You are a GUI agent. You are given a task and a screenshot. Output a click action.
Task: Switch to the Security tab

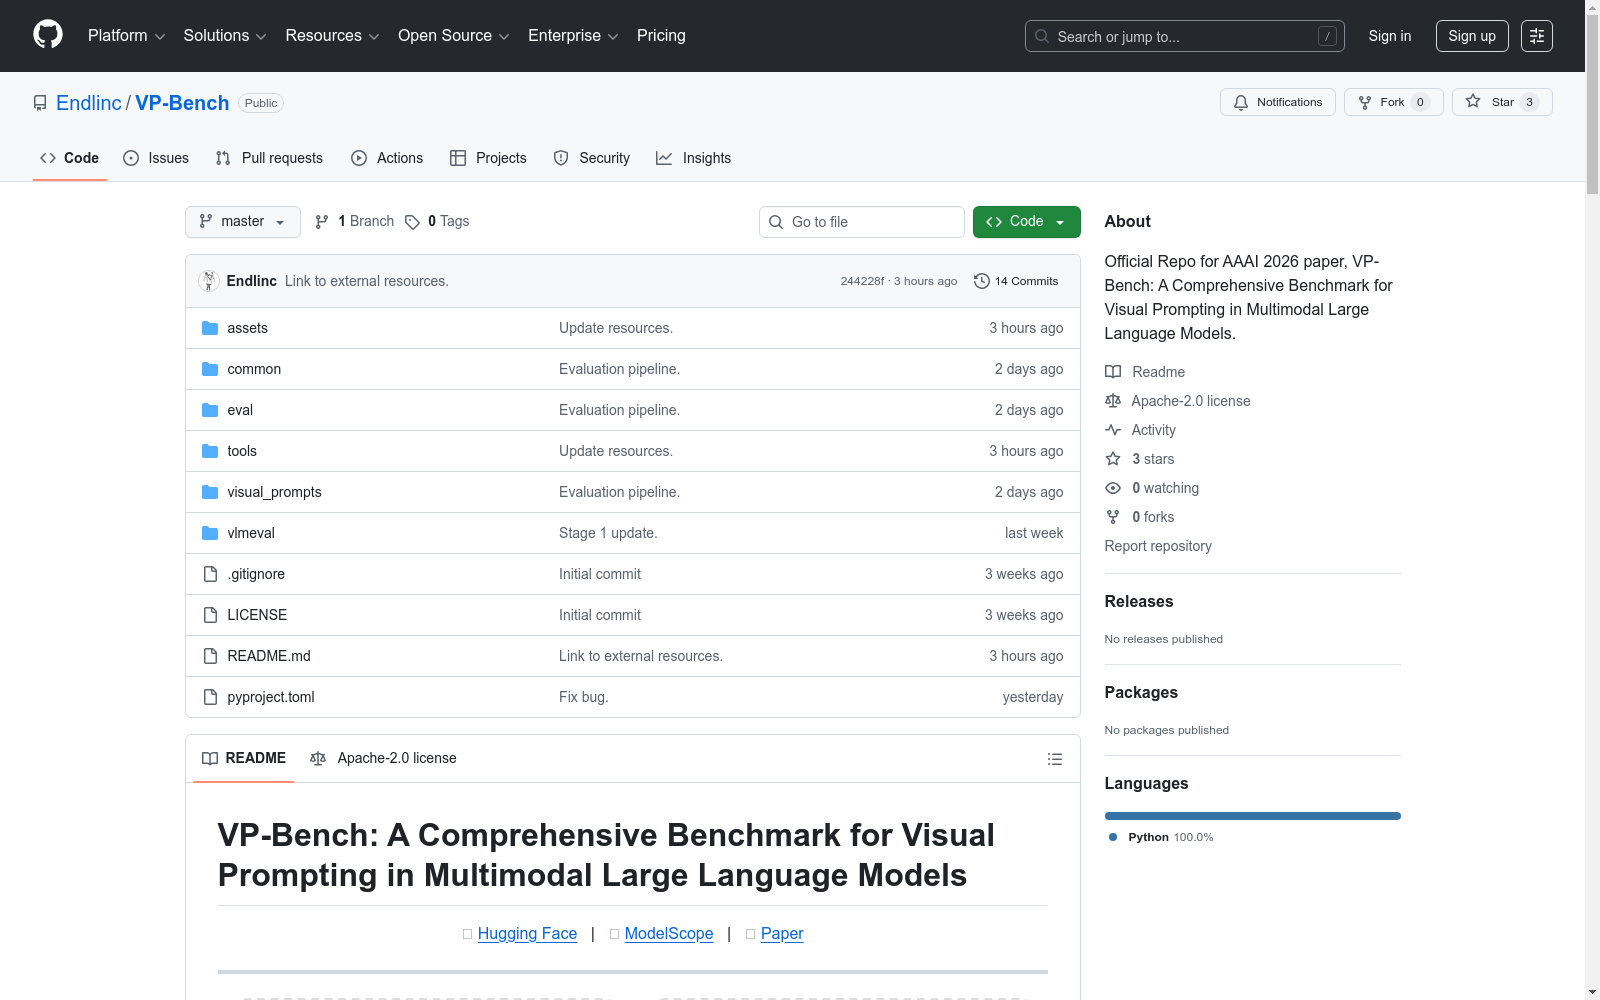pyautogui.click(x=592, y=158)
